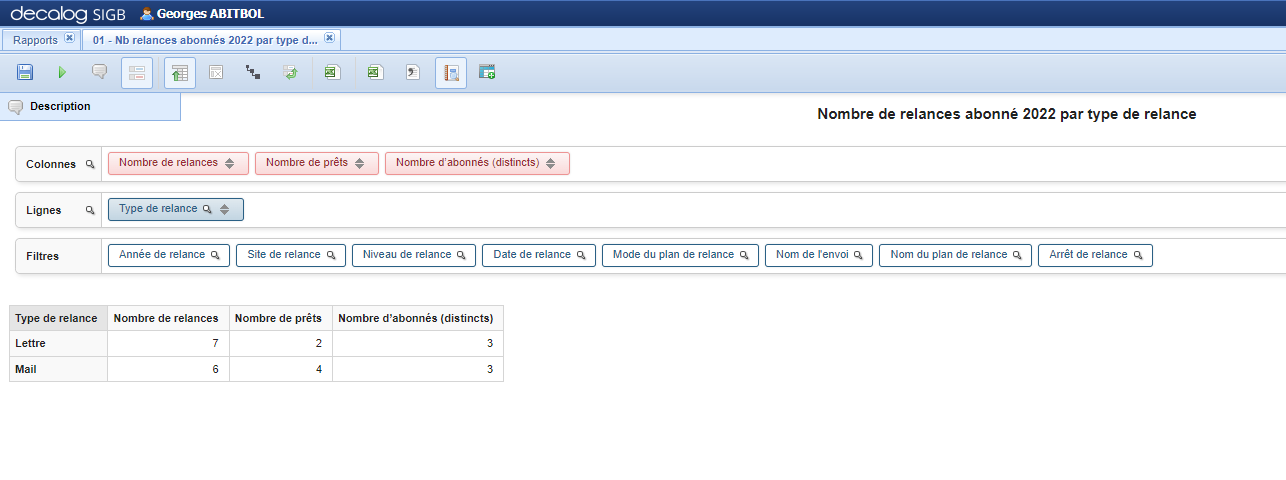Close the 01 - Nb relances abonnés tab
The image size is (1286, 480).
329,39
